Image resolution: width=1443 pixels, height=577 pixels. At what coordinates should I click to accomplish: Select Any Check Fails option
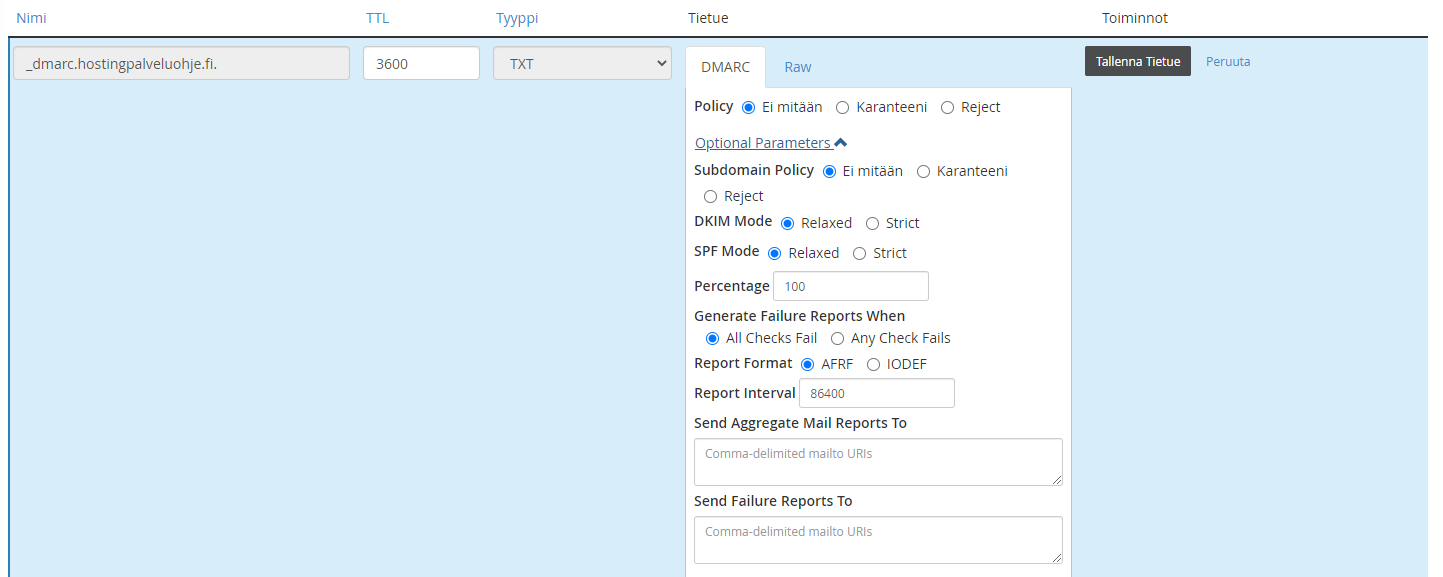(x=838, y=338)
